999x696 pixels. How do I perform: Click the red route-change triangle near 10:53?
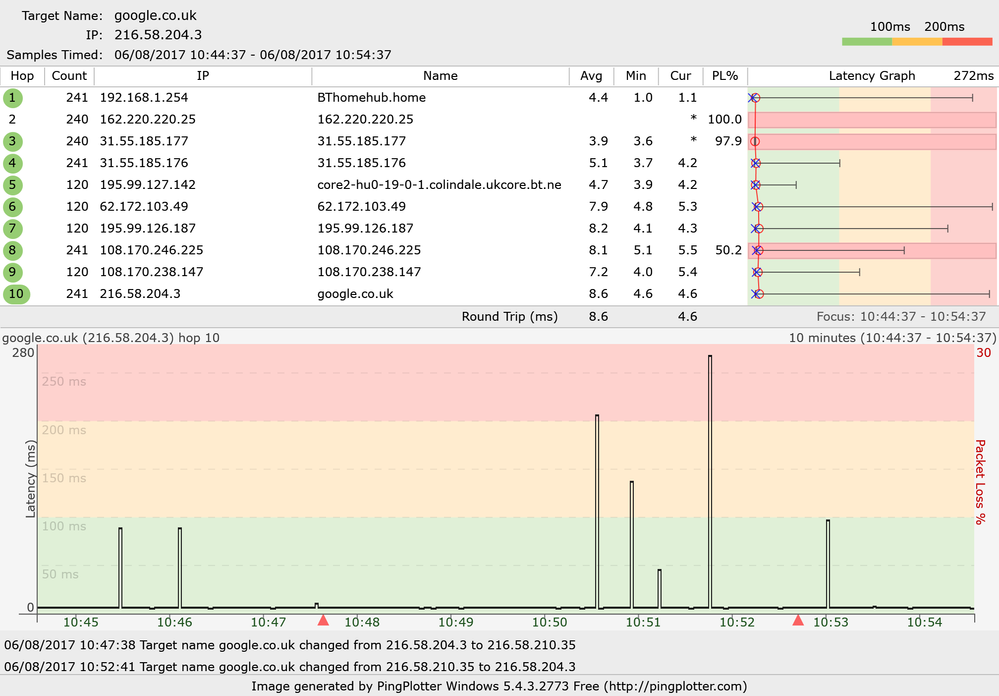pos(798,620)
